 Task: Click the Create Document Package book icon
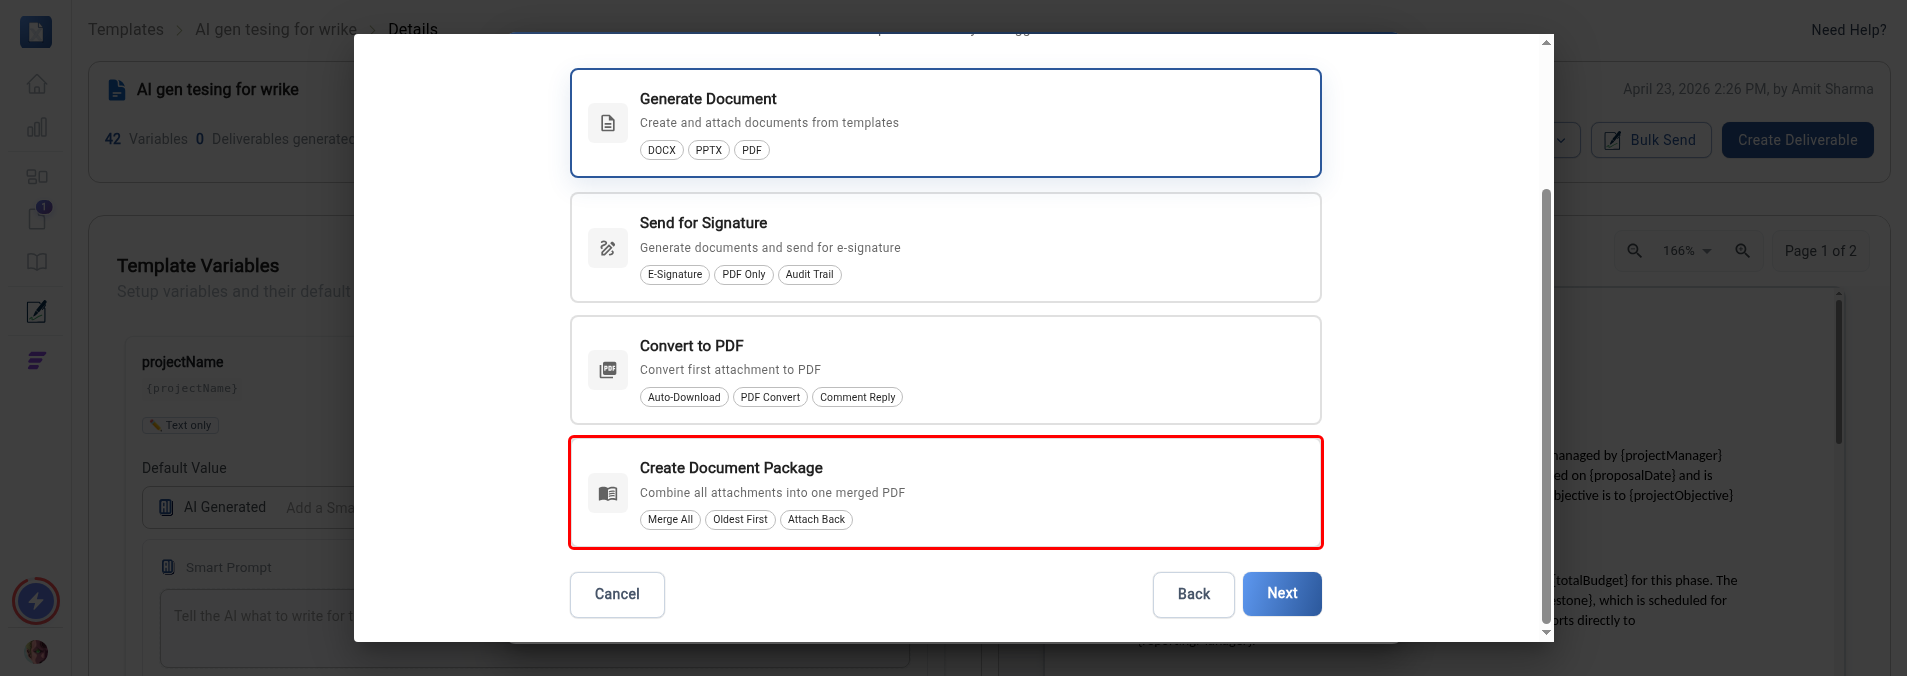(x=607, y=493)
